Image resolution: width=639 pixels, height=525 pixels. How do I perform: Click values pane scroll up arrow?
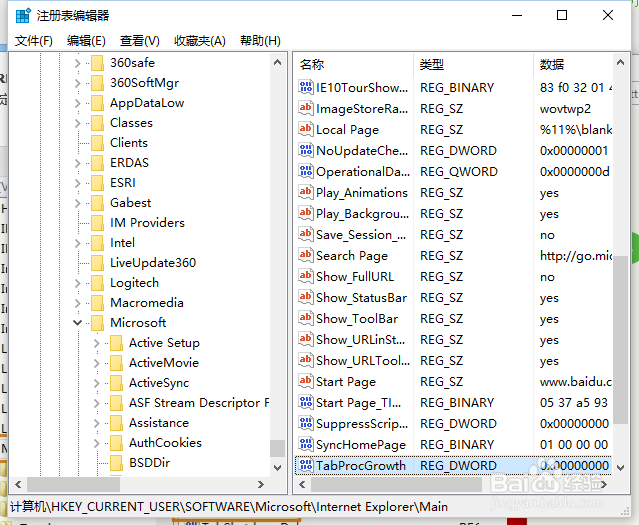click(620, 62)
